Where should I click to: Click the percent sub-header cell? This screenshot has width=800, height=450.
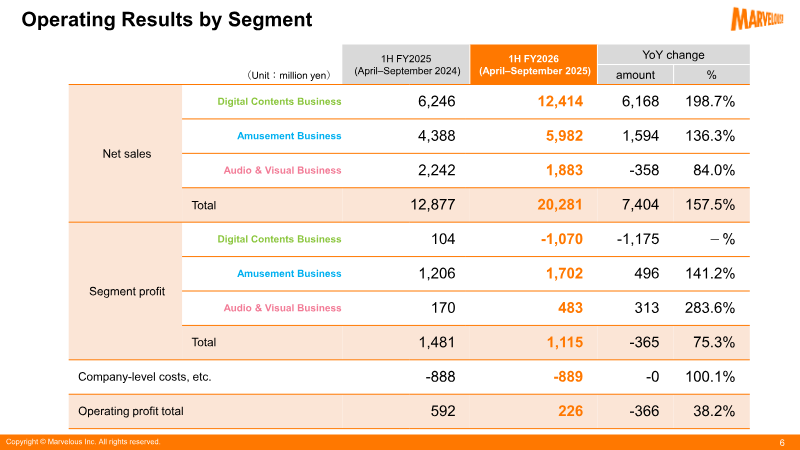pos(712,75)
